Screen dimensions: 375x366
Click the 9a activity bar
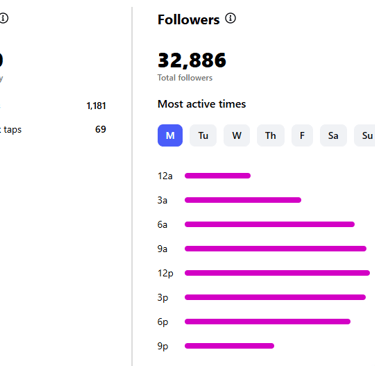(276, 249)
